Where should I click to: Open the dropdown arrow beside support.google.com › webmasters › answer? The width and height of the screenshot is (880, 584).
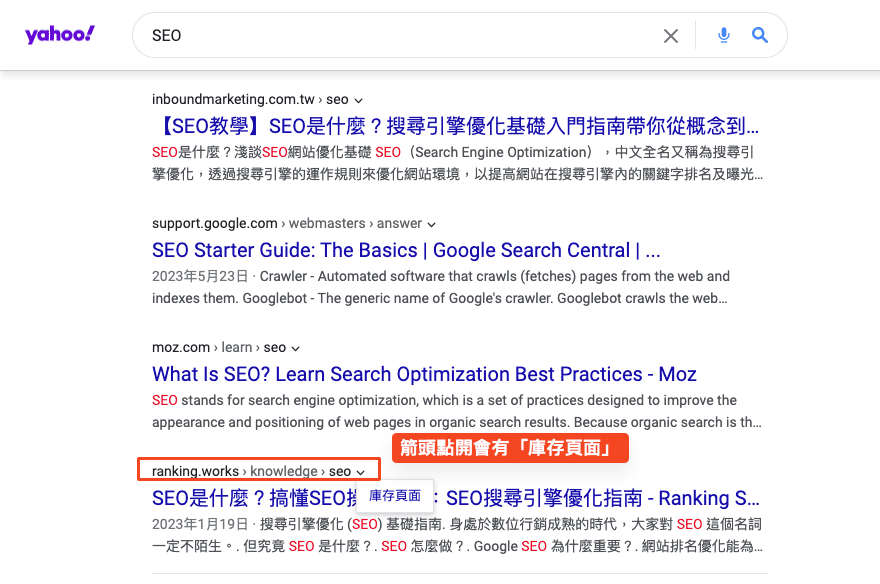coord(431,224)
